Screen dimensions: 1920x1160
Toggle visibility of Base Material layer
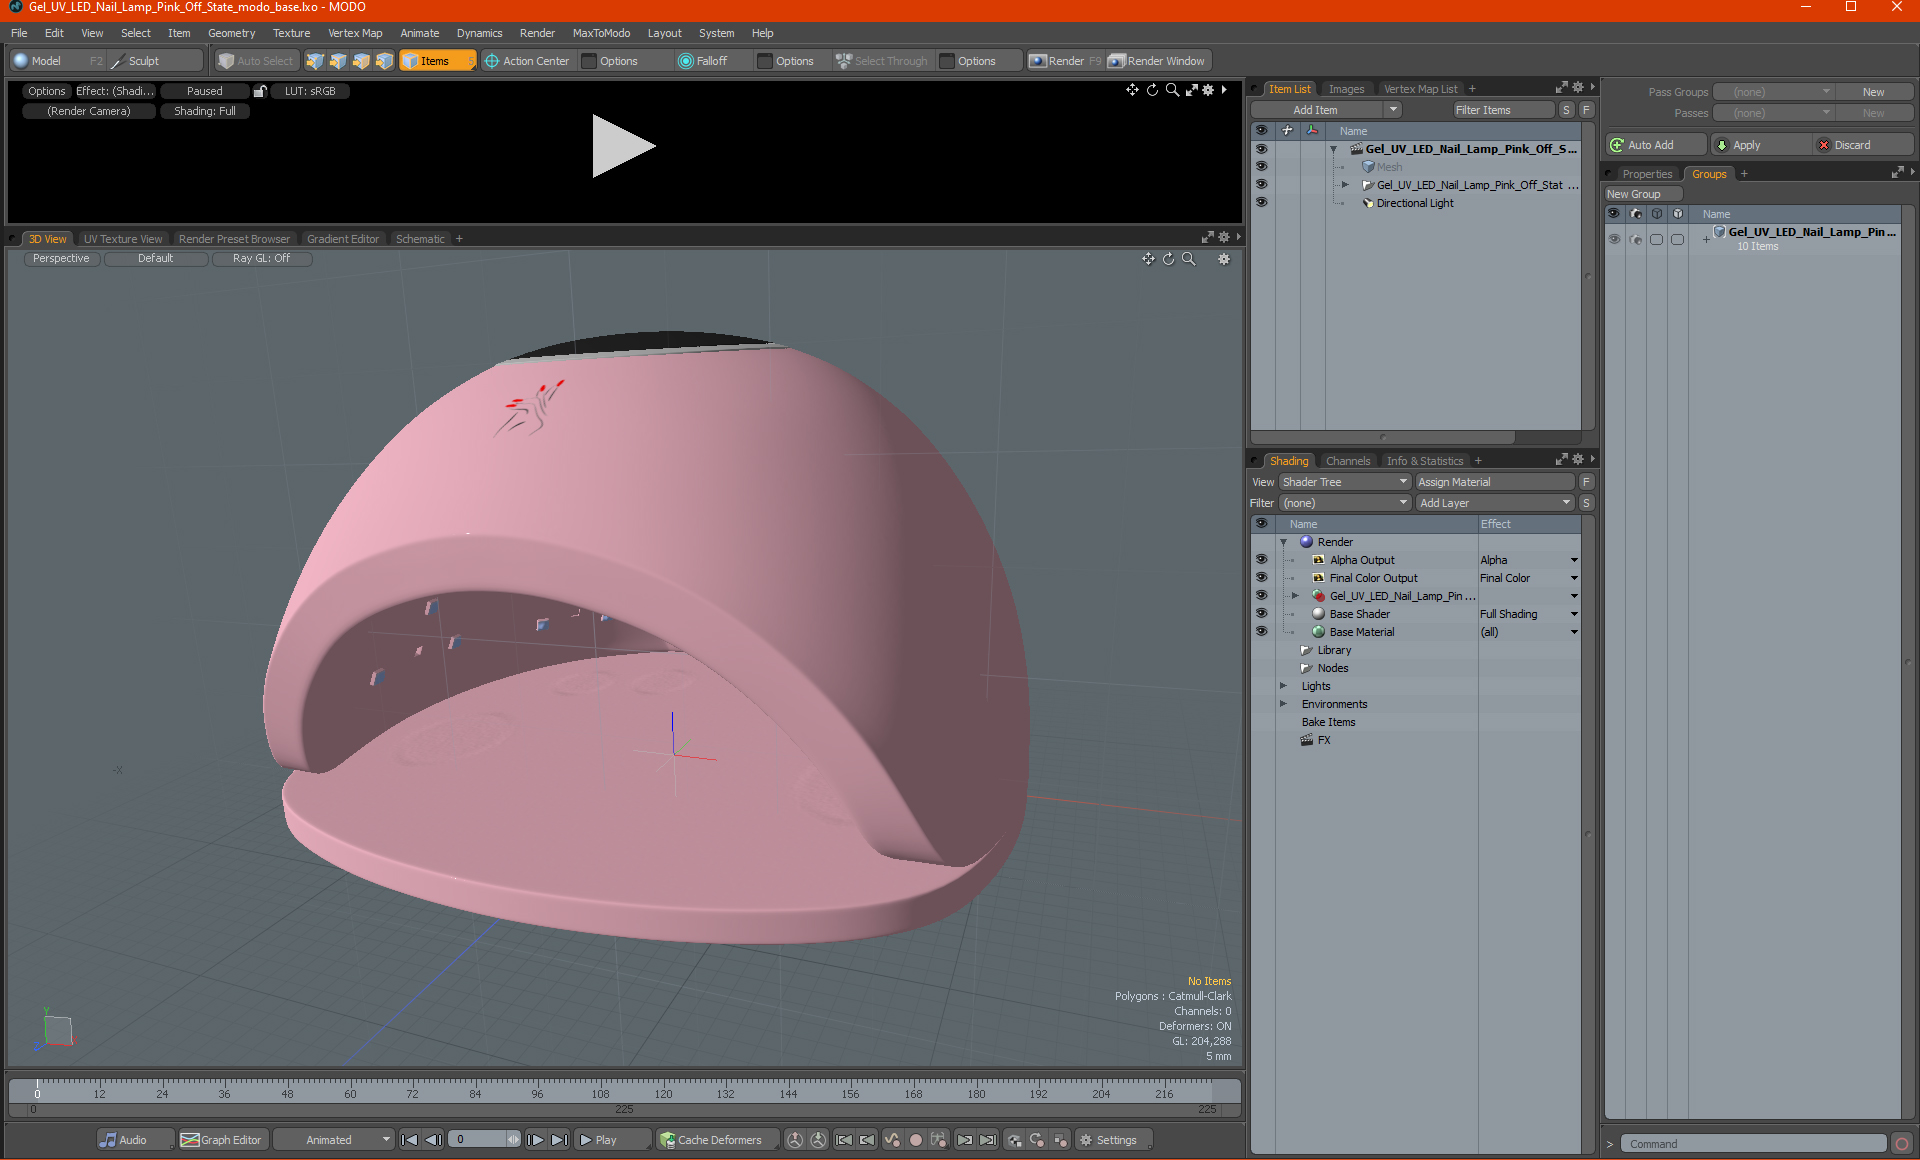coord(1261,632)
